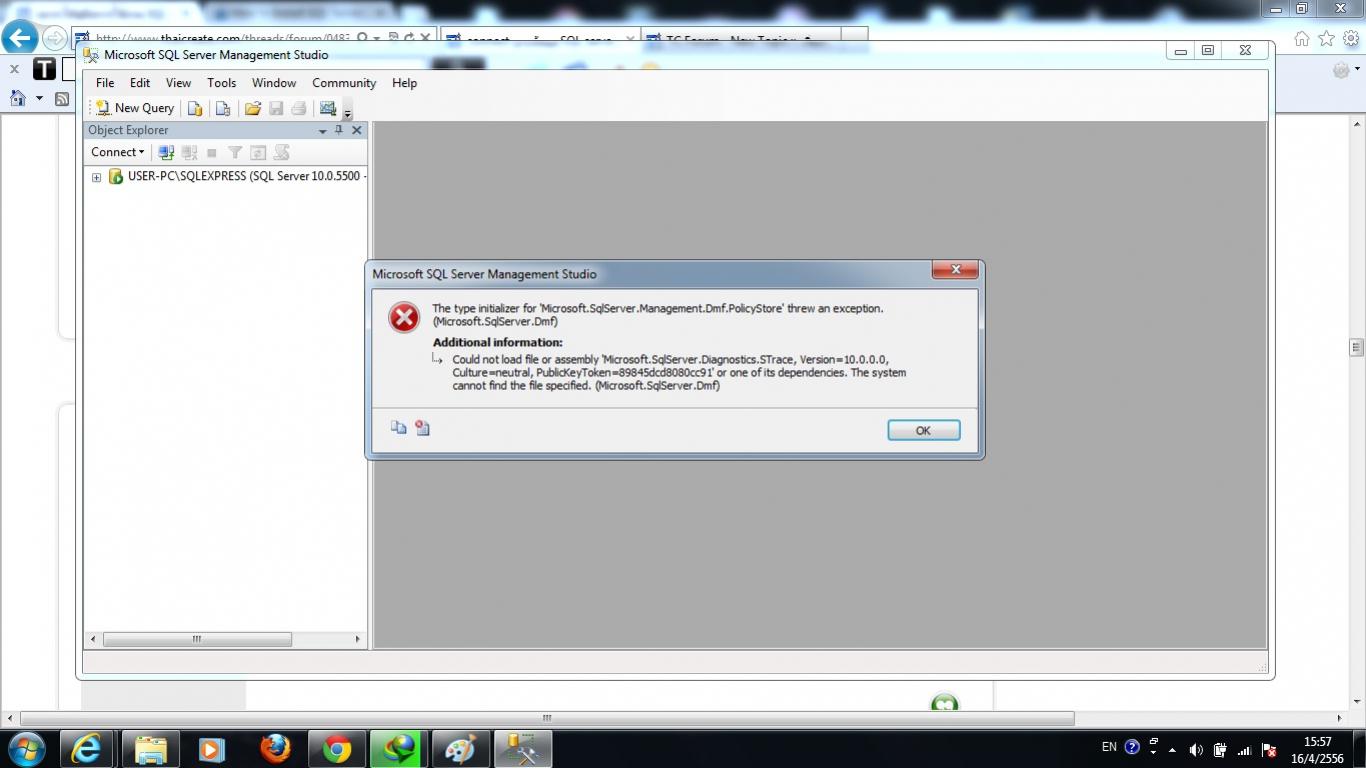Open the View menu
The image size is (1366, 768).
pos(178,83)
